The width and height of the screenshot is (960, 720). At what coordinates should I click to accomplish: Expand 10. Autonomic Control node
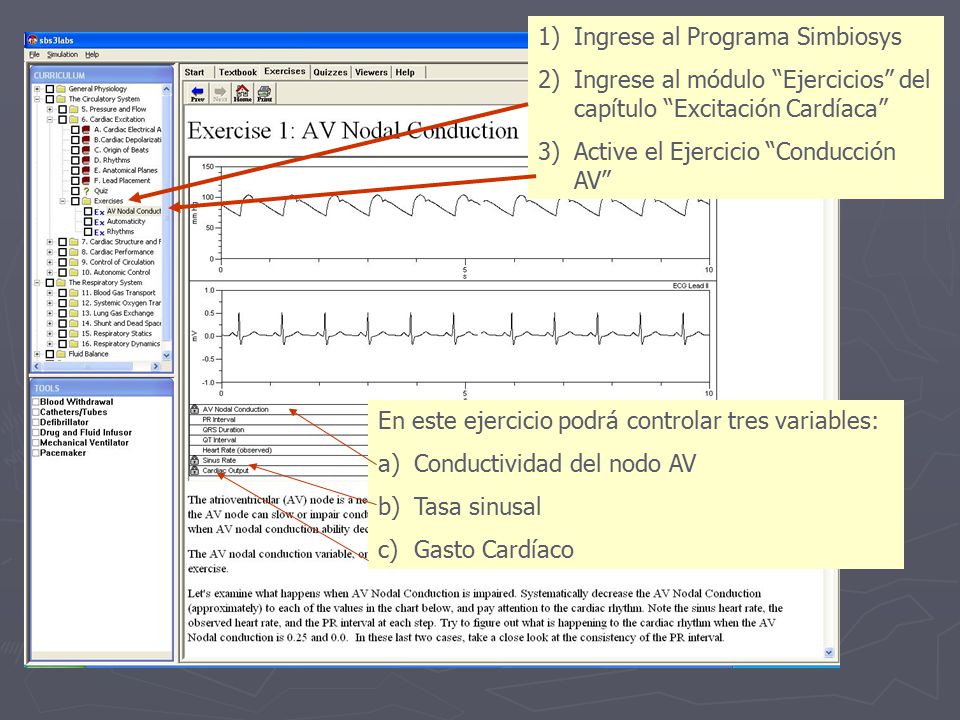coord(50,272)
